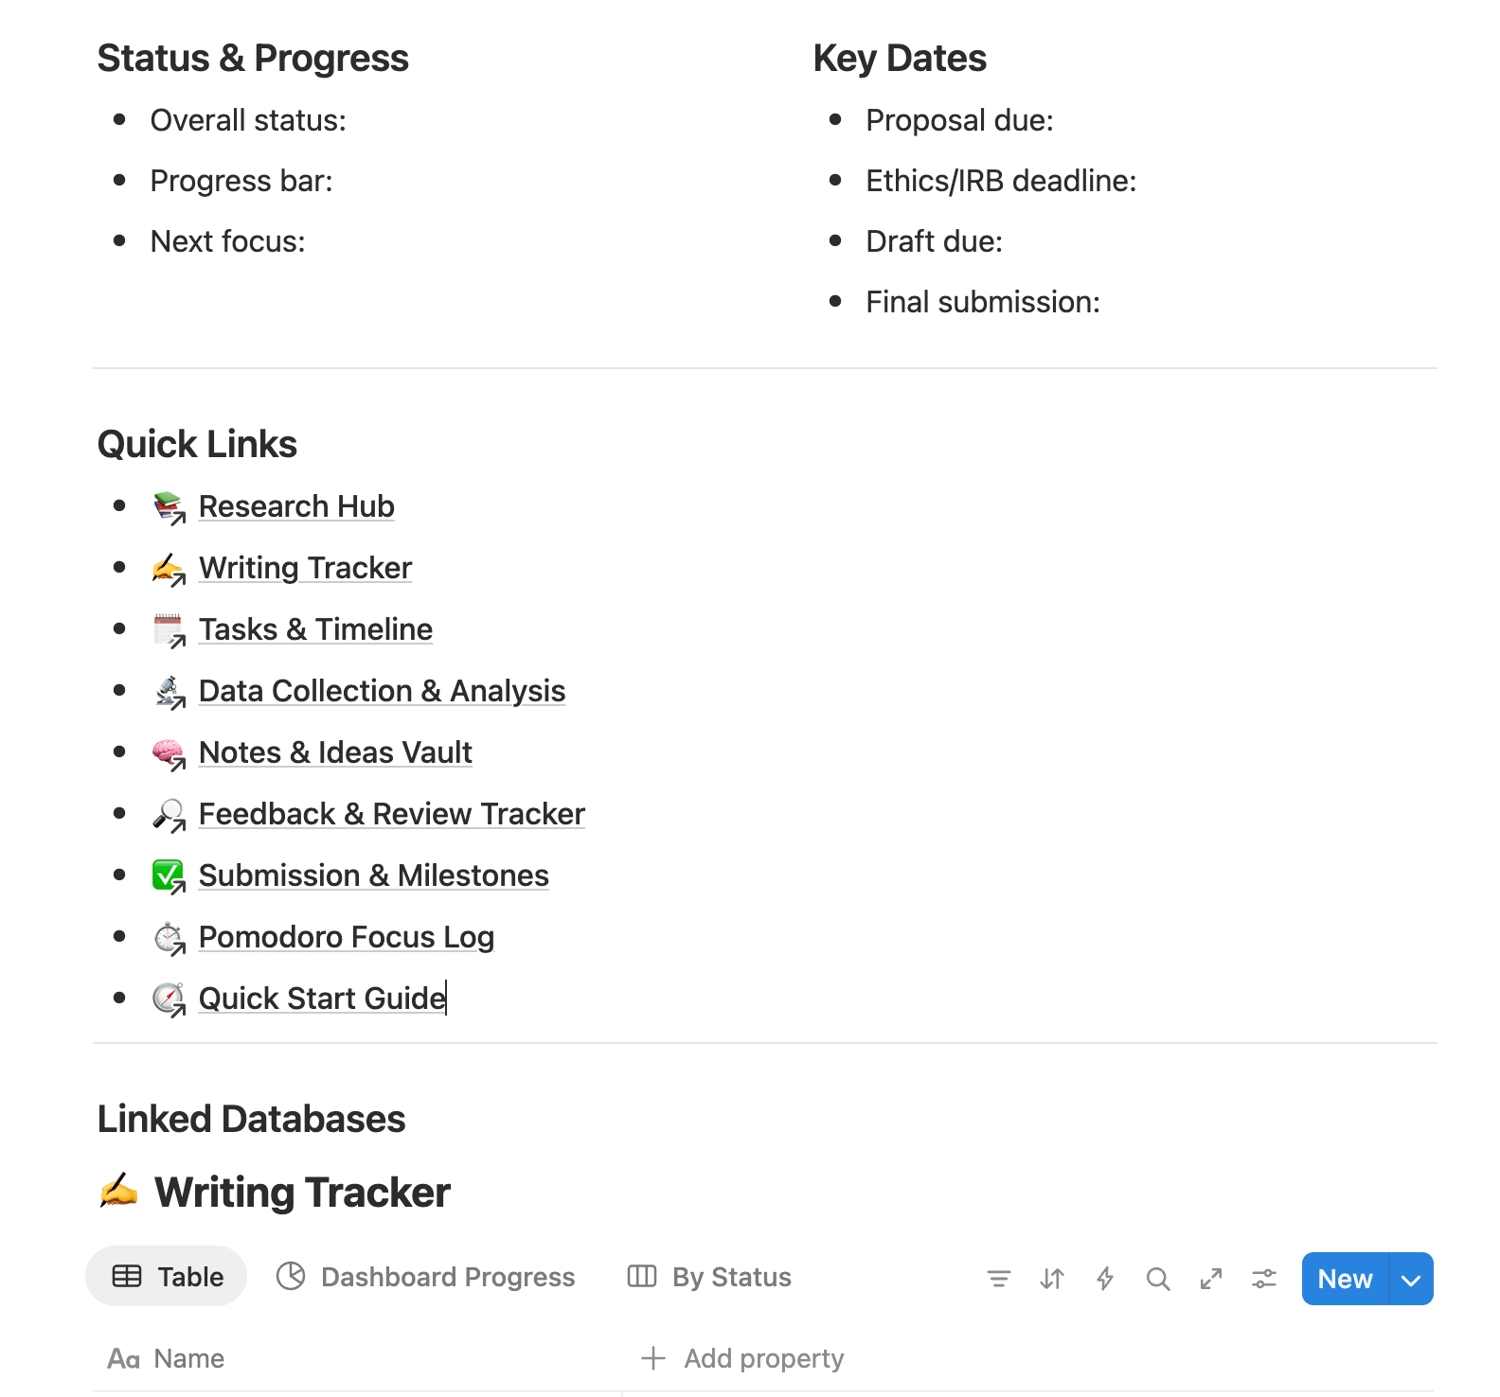The height and width of the screenshot is (1397, 1500).
Task: Click the Writing Tracker database title
Action: 302,1192
